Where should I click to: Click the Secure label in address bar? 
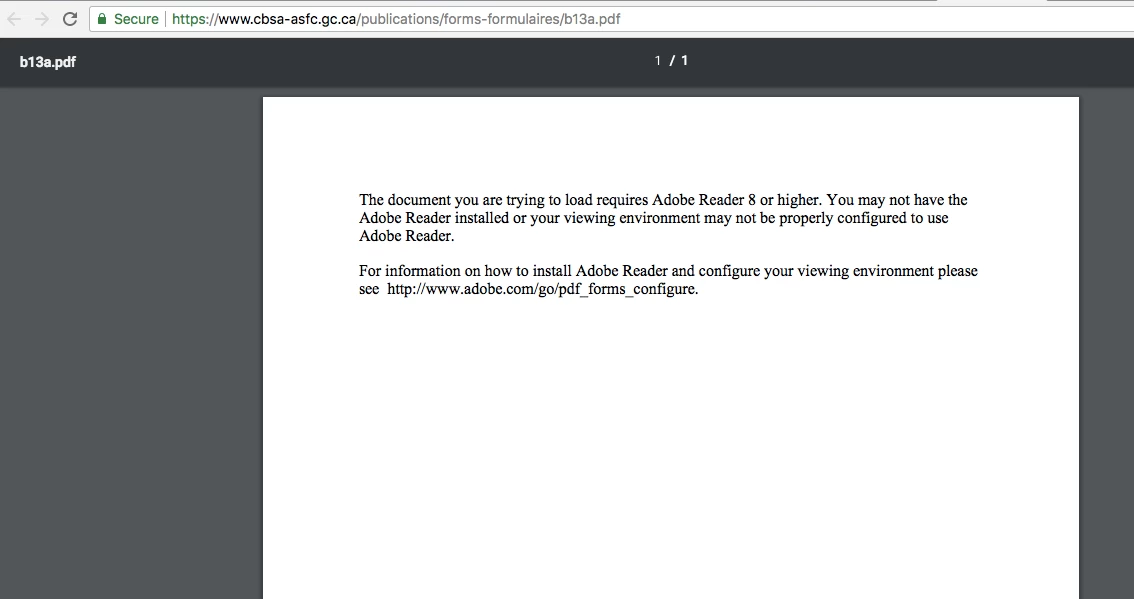pyautogui.click(x=136, y=20)
